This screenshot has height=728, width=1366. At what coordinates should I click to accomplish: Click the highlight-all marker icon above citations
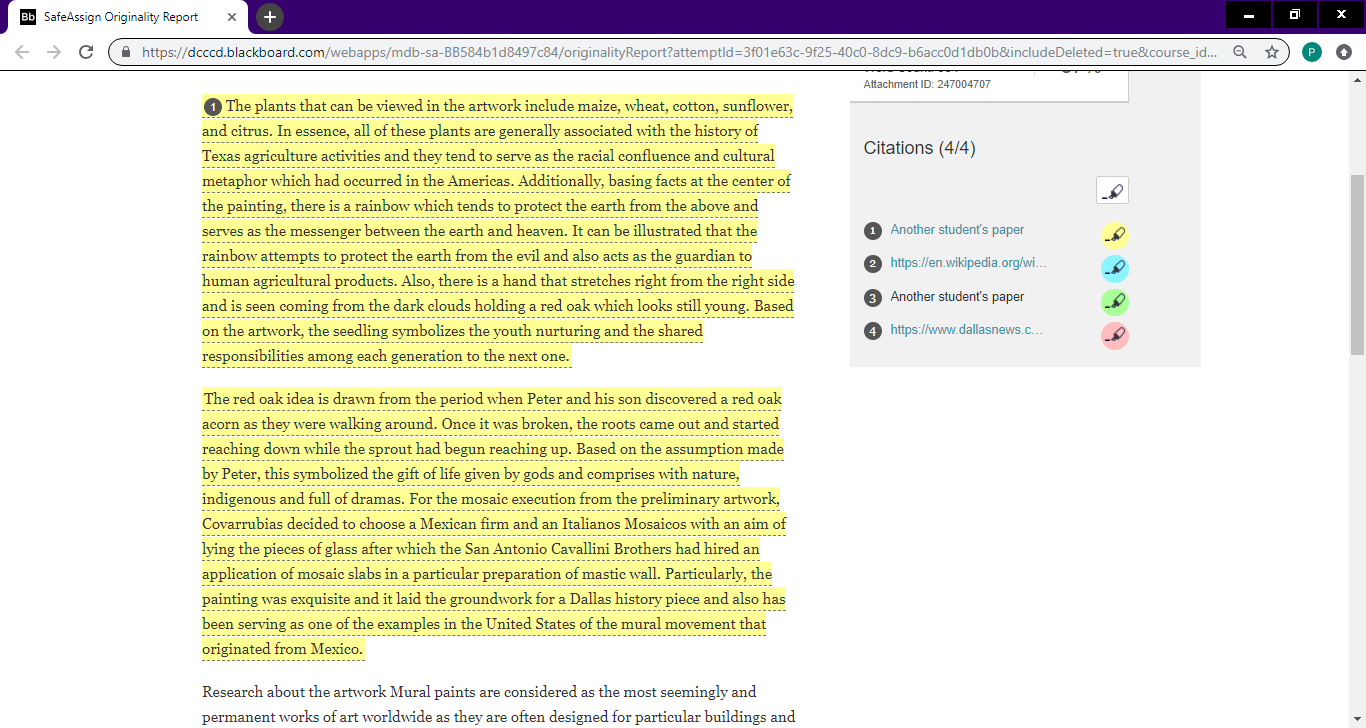point(1112,190)
